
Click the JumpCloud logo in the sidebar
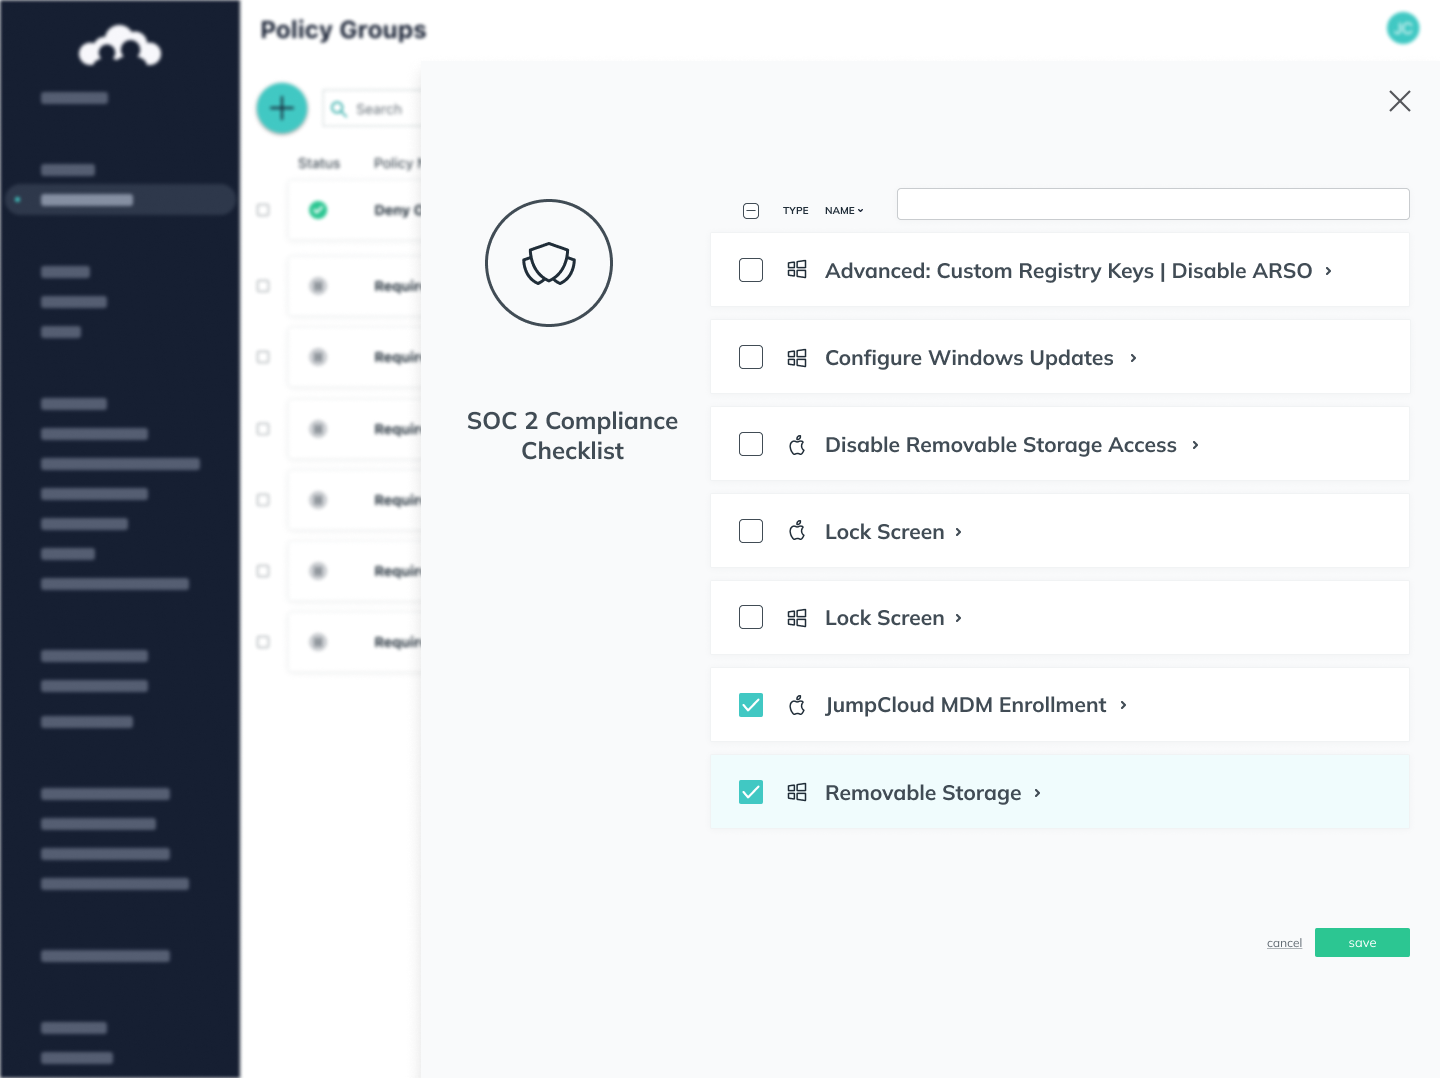point(120,46)
